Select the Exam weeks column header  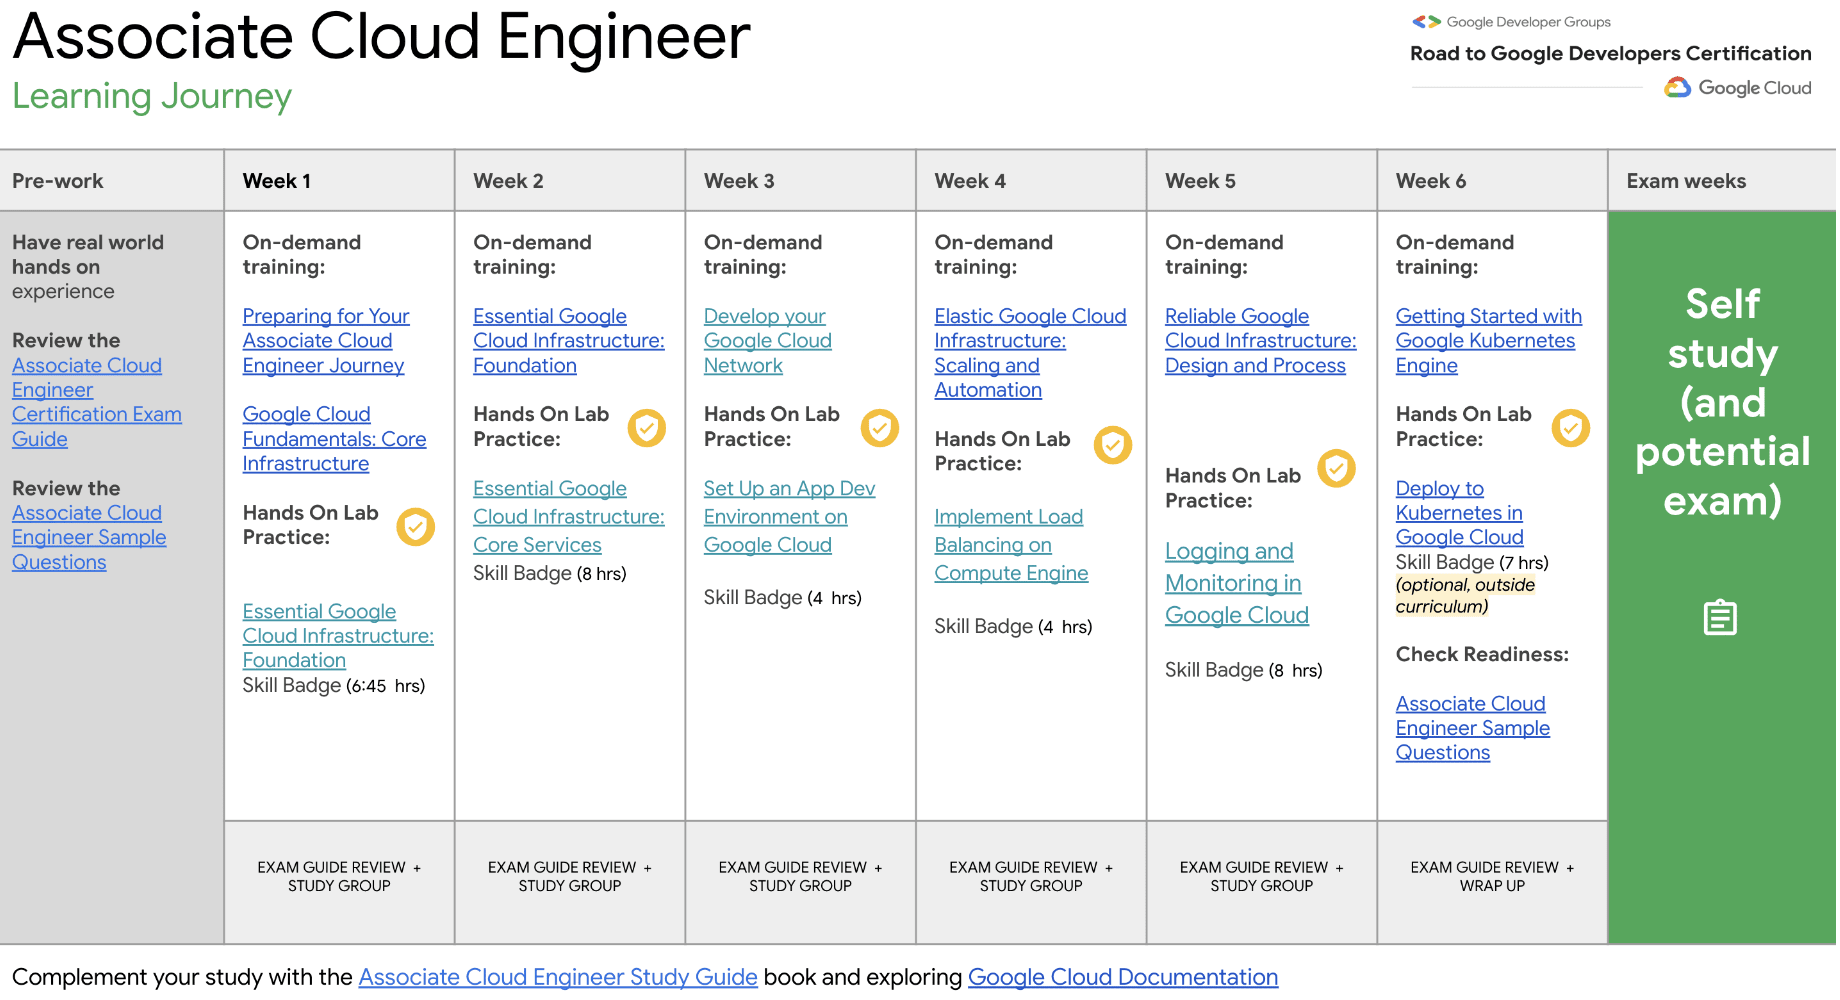click(x=1686, y=181)
